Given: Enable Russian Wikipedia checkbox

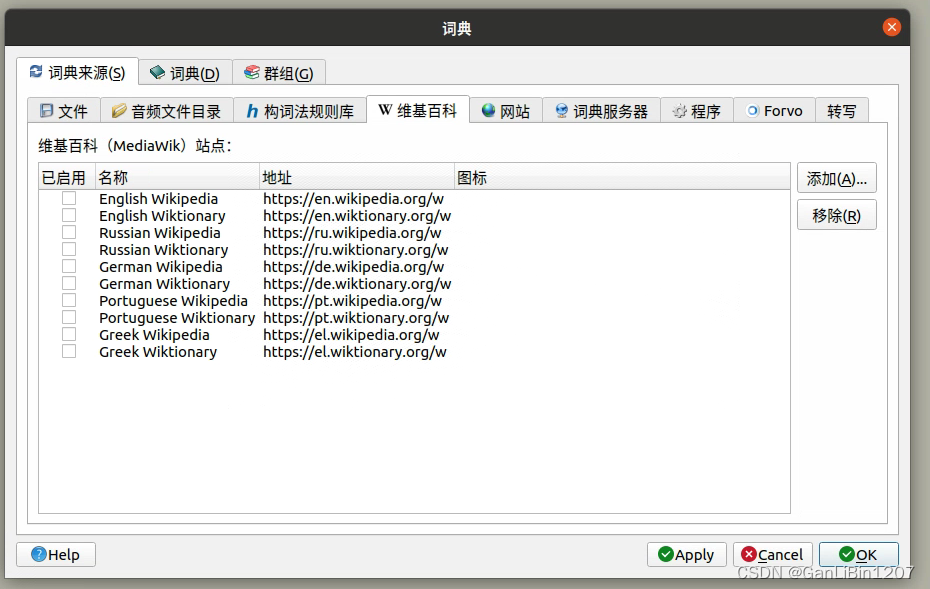Looking at the screenshot, I should (x=69, y=233).
